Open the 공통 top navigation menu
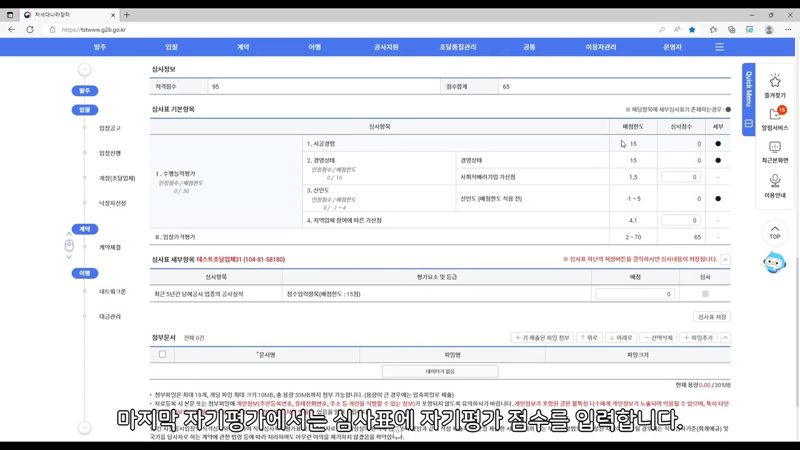Screen dimensions: 800x450 tap(529, 47)
